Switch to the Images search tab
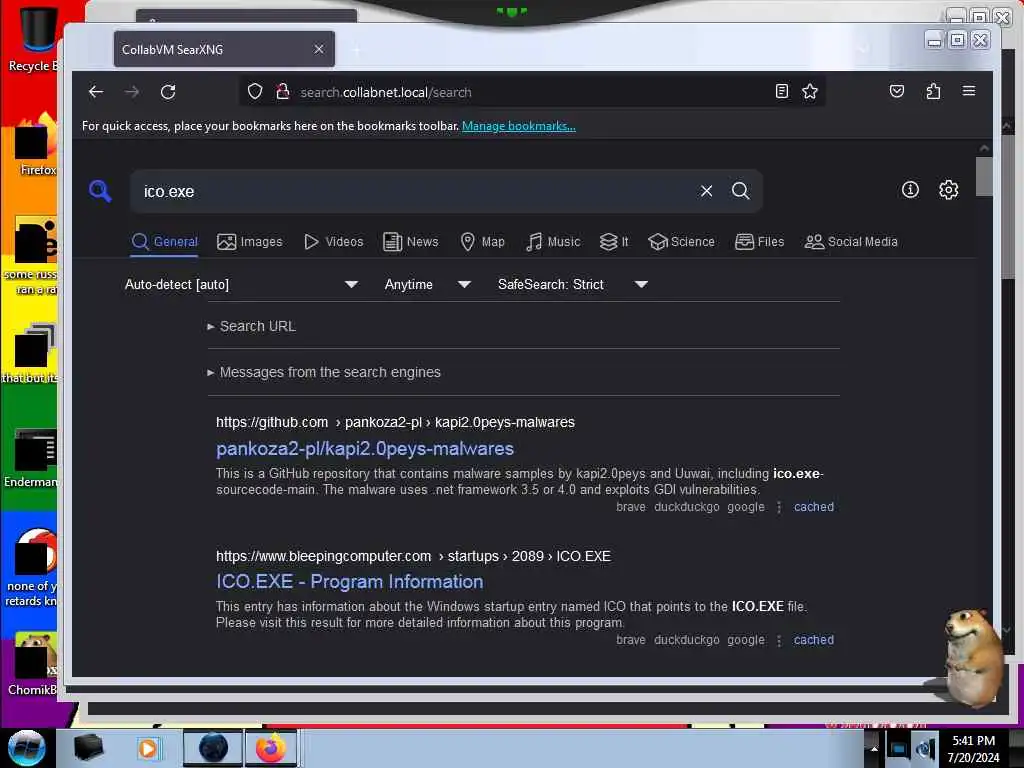The width and height of the screenshot is (1024, 768). [x=249, y=242]
